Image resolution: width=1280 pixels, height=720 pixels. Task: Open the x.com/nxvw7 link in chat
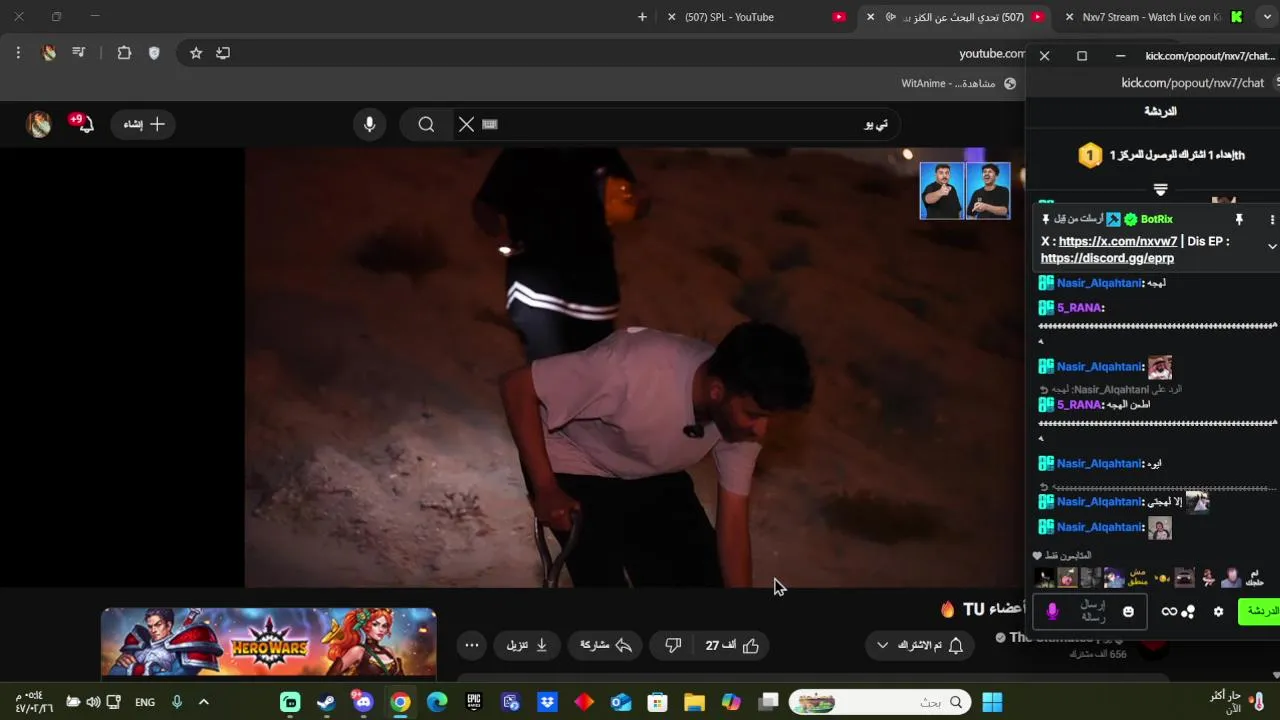[x=1117, y=241]
